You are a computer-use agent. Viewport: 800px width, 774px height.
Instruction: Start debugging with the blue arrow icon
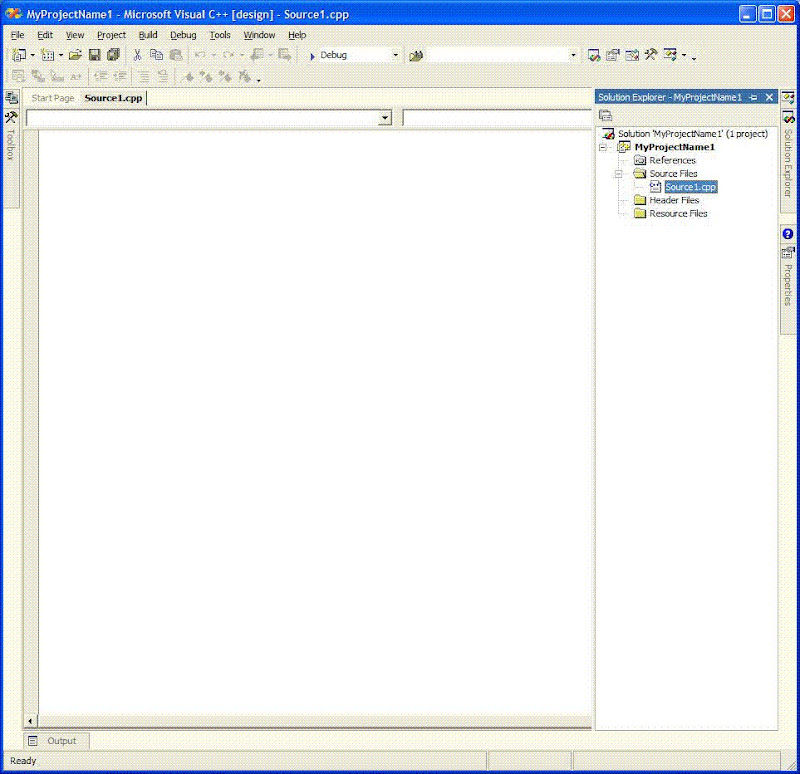(312, 56)
